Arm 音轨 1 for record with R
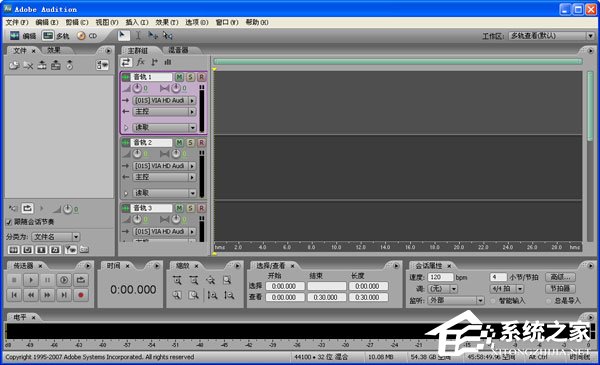The height and width of the screenshot is (365, 600). [x=201, y=77]
